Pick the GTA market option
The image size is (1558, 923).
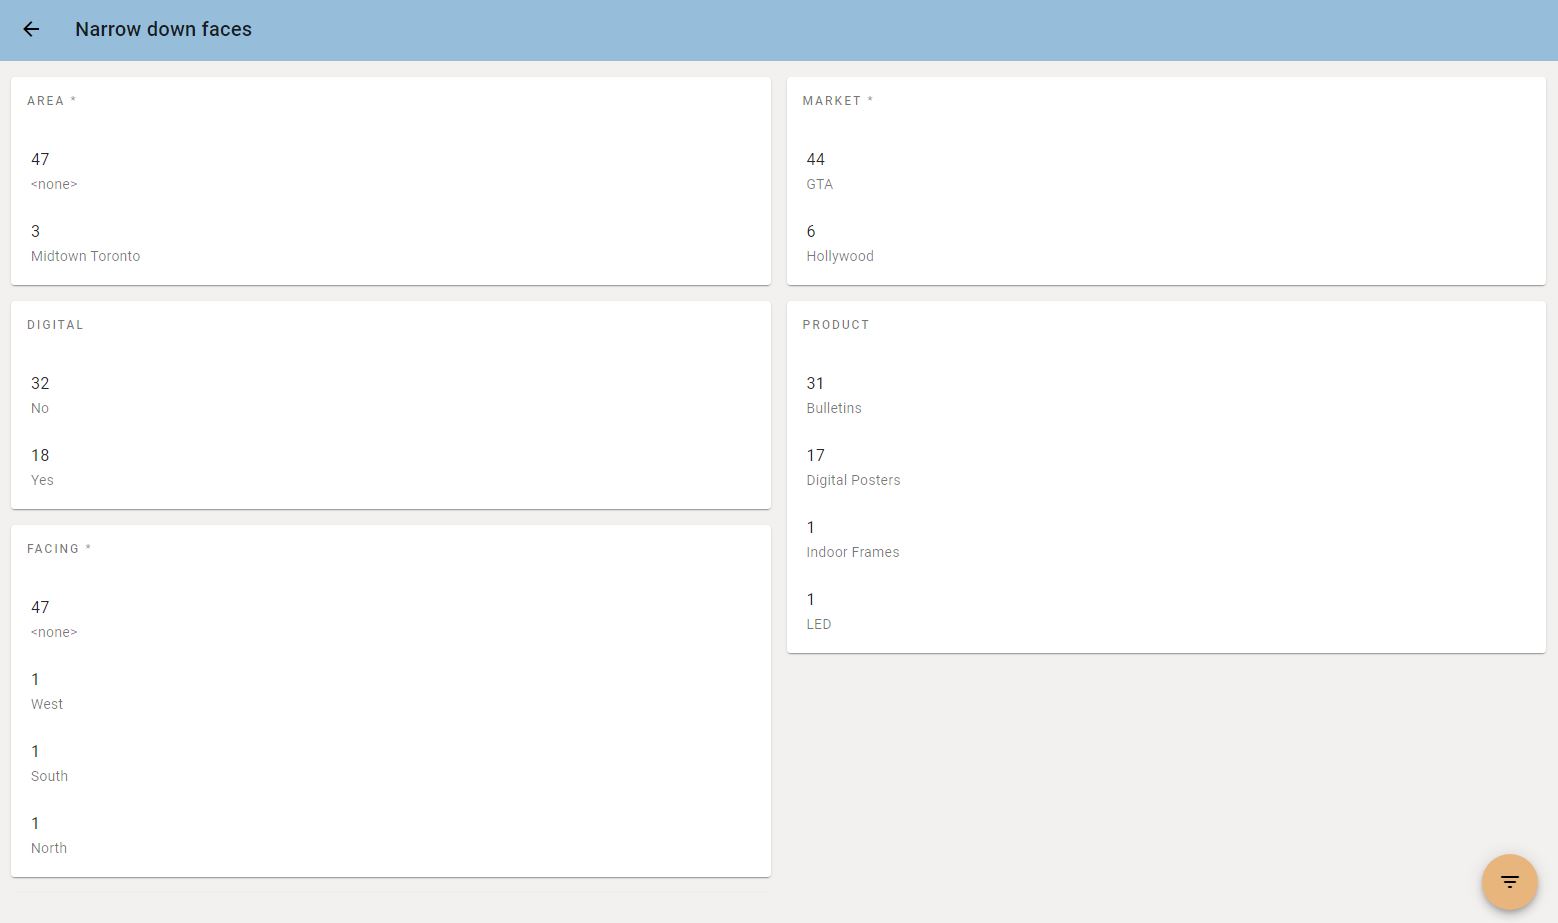(1166, 171)
